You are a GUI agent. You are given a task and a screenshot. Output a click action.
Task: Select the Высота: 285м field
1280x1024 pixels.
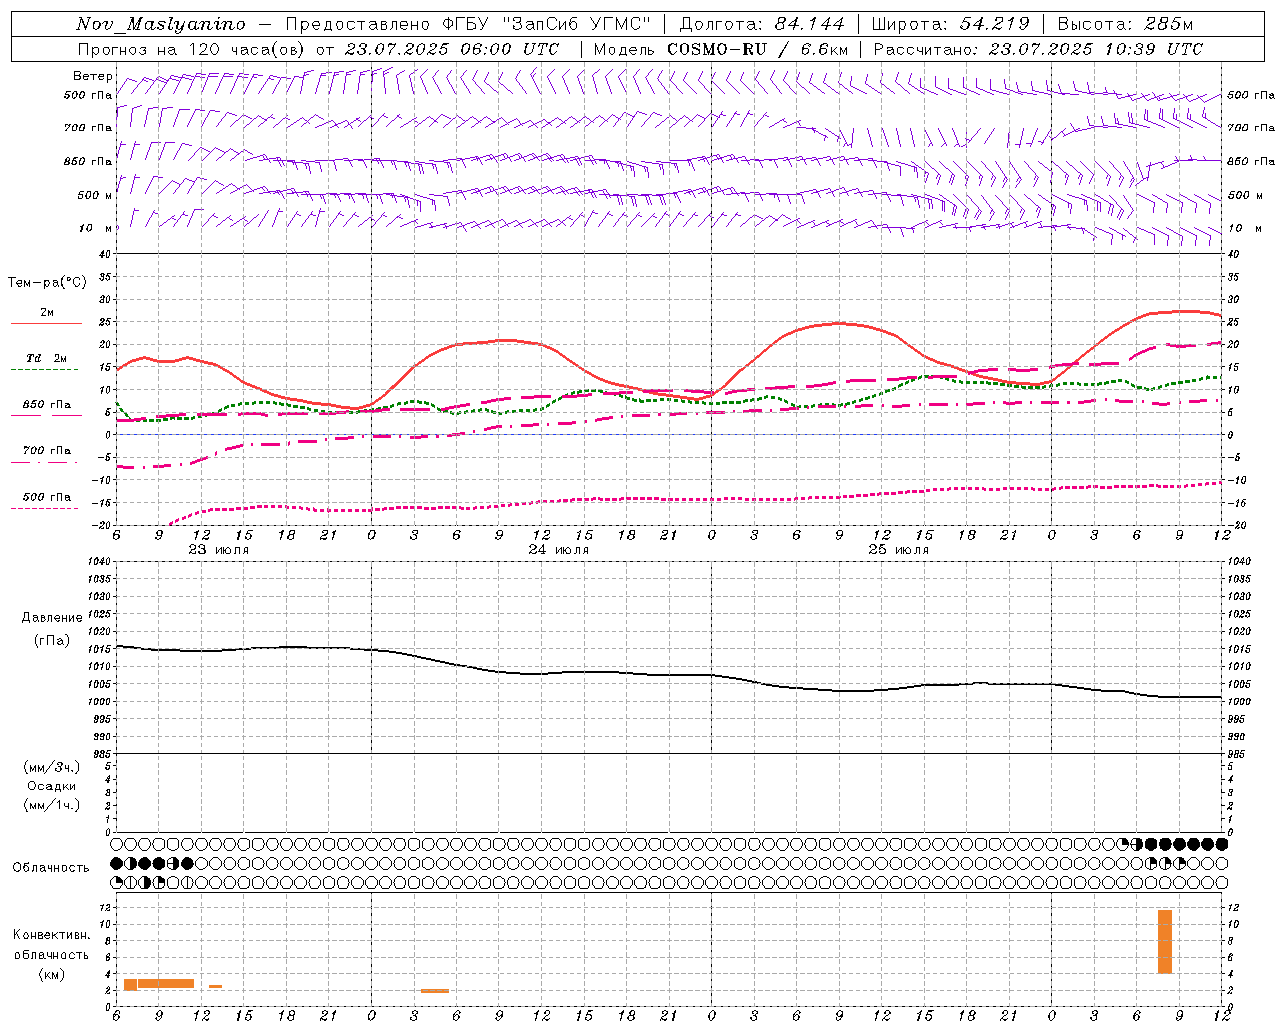(1125, 24)
